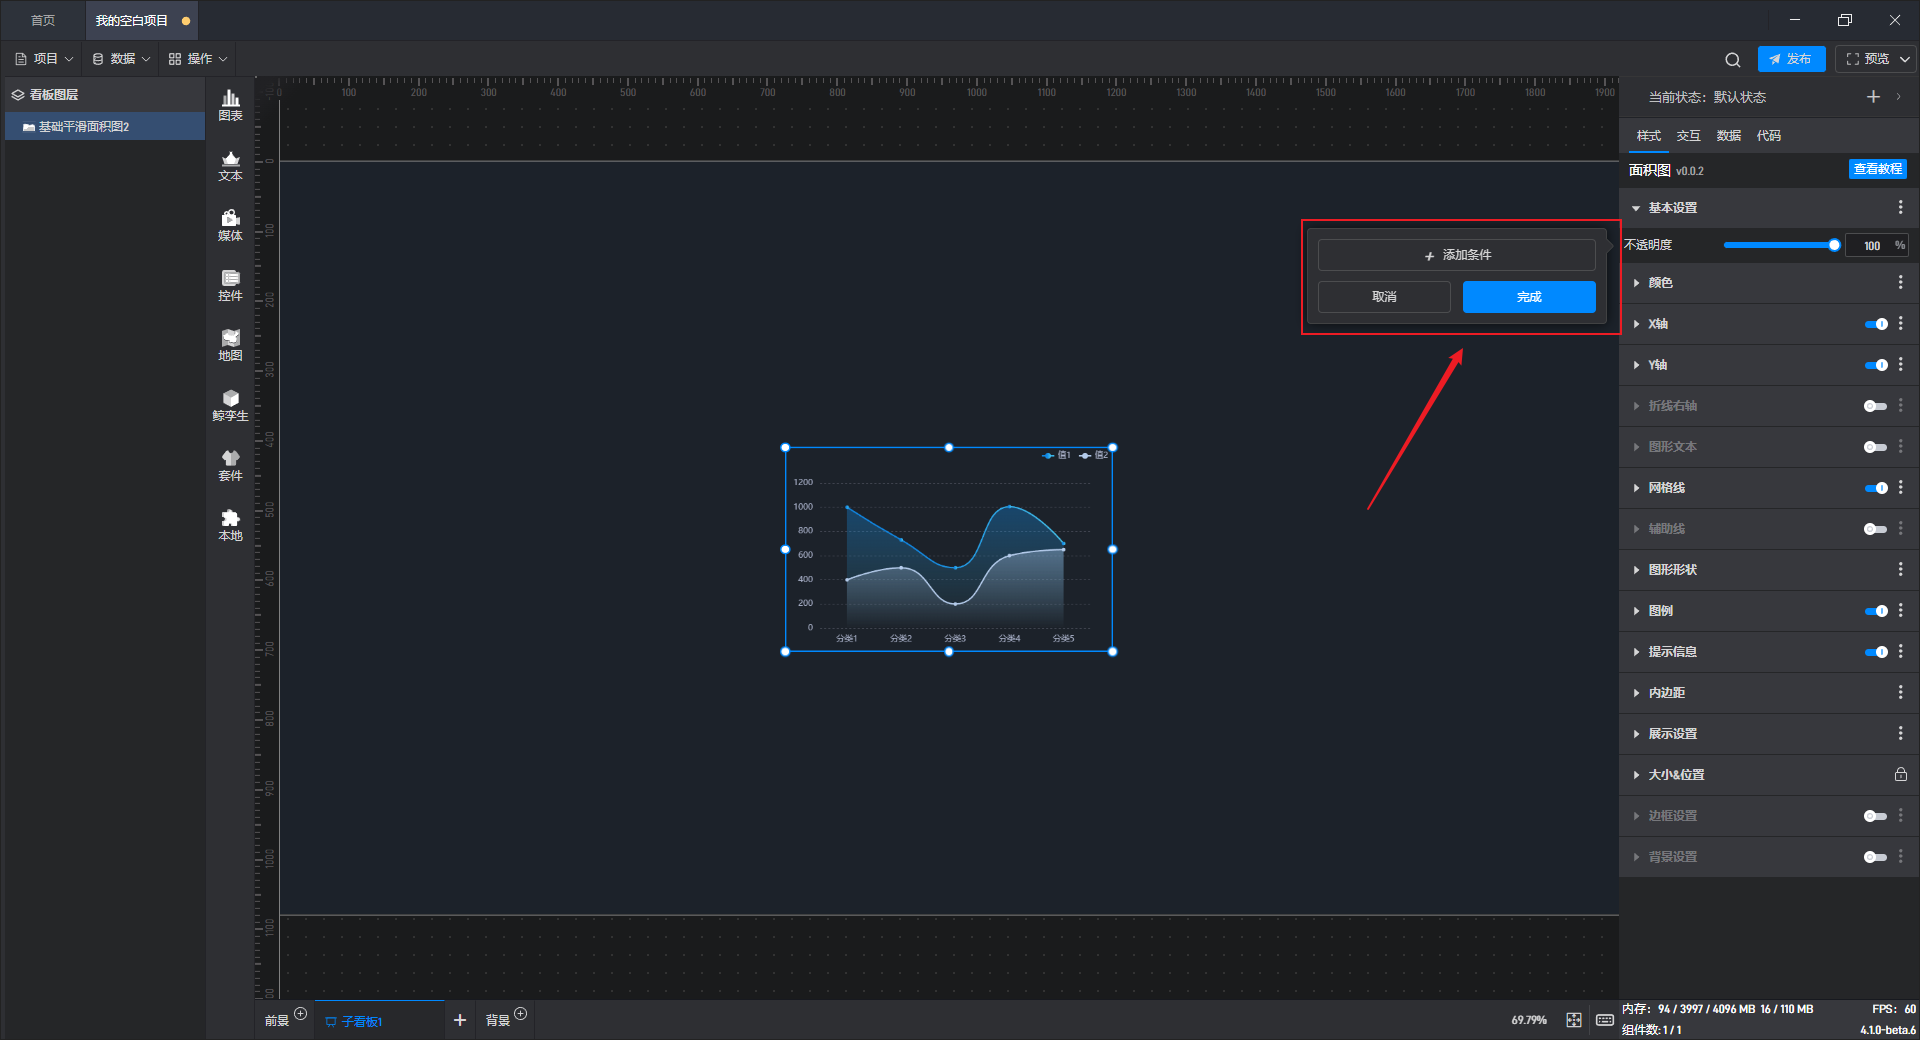Expand the X轴 section

1636,324
